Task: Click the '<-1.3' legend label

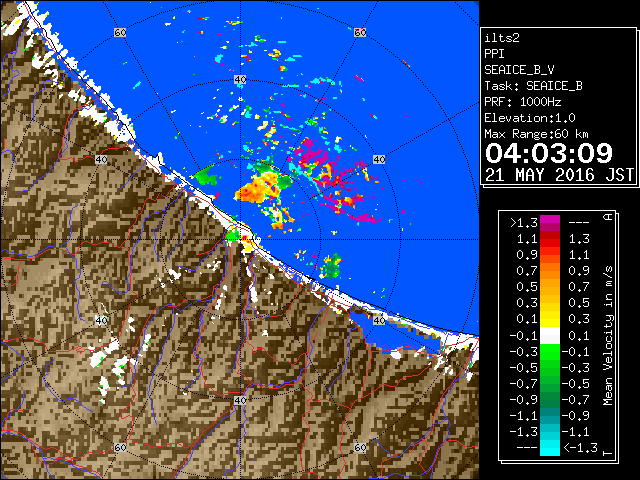Action: (x=580, y=448)
